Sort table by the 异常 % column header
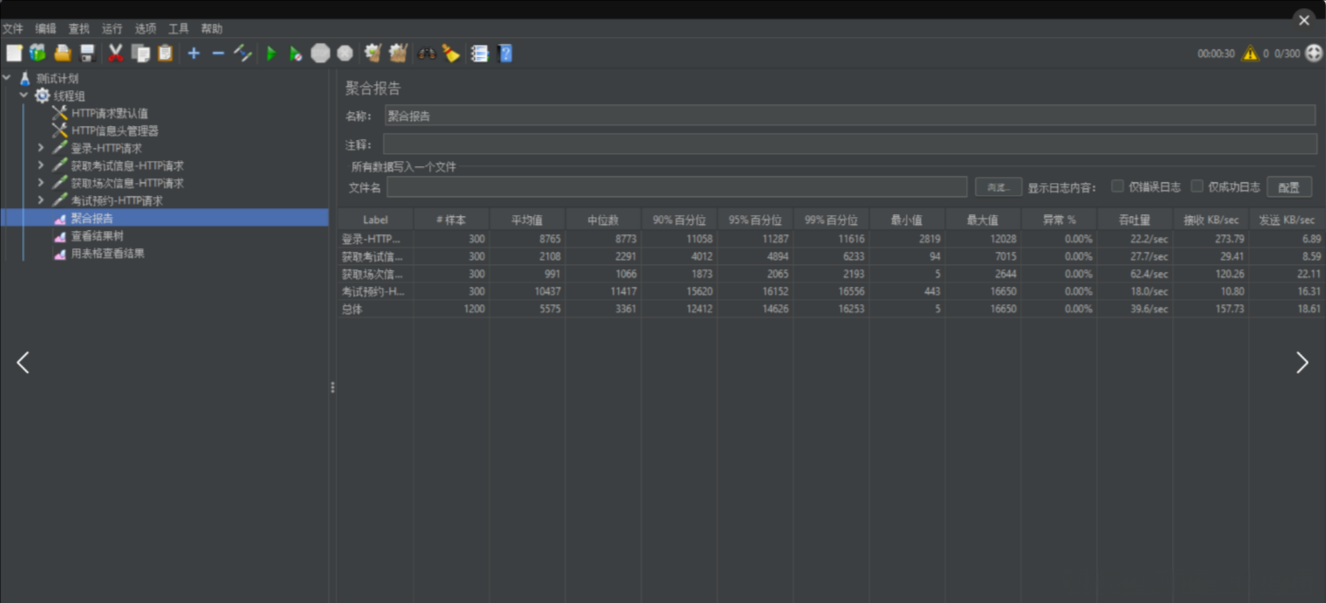 point(1059,219)
